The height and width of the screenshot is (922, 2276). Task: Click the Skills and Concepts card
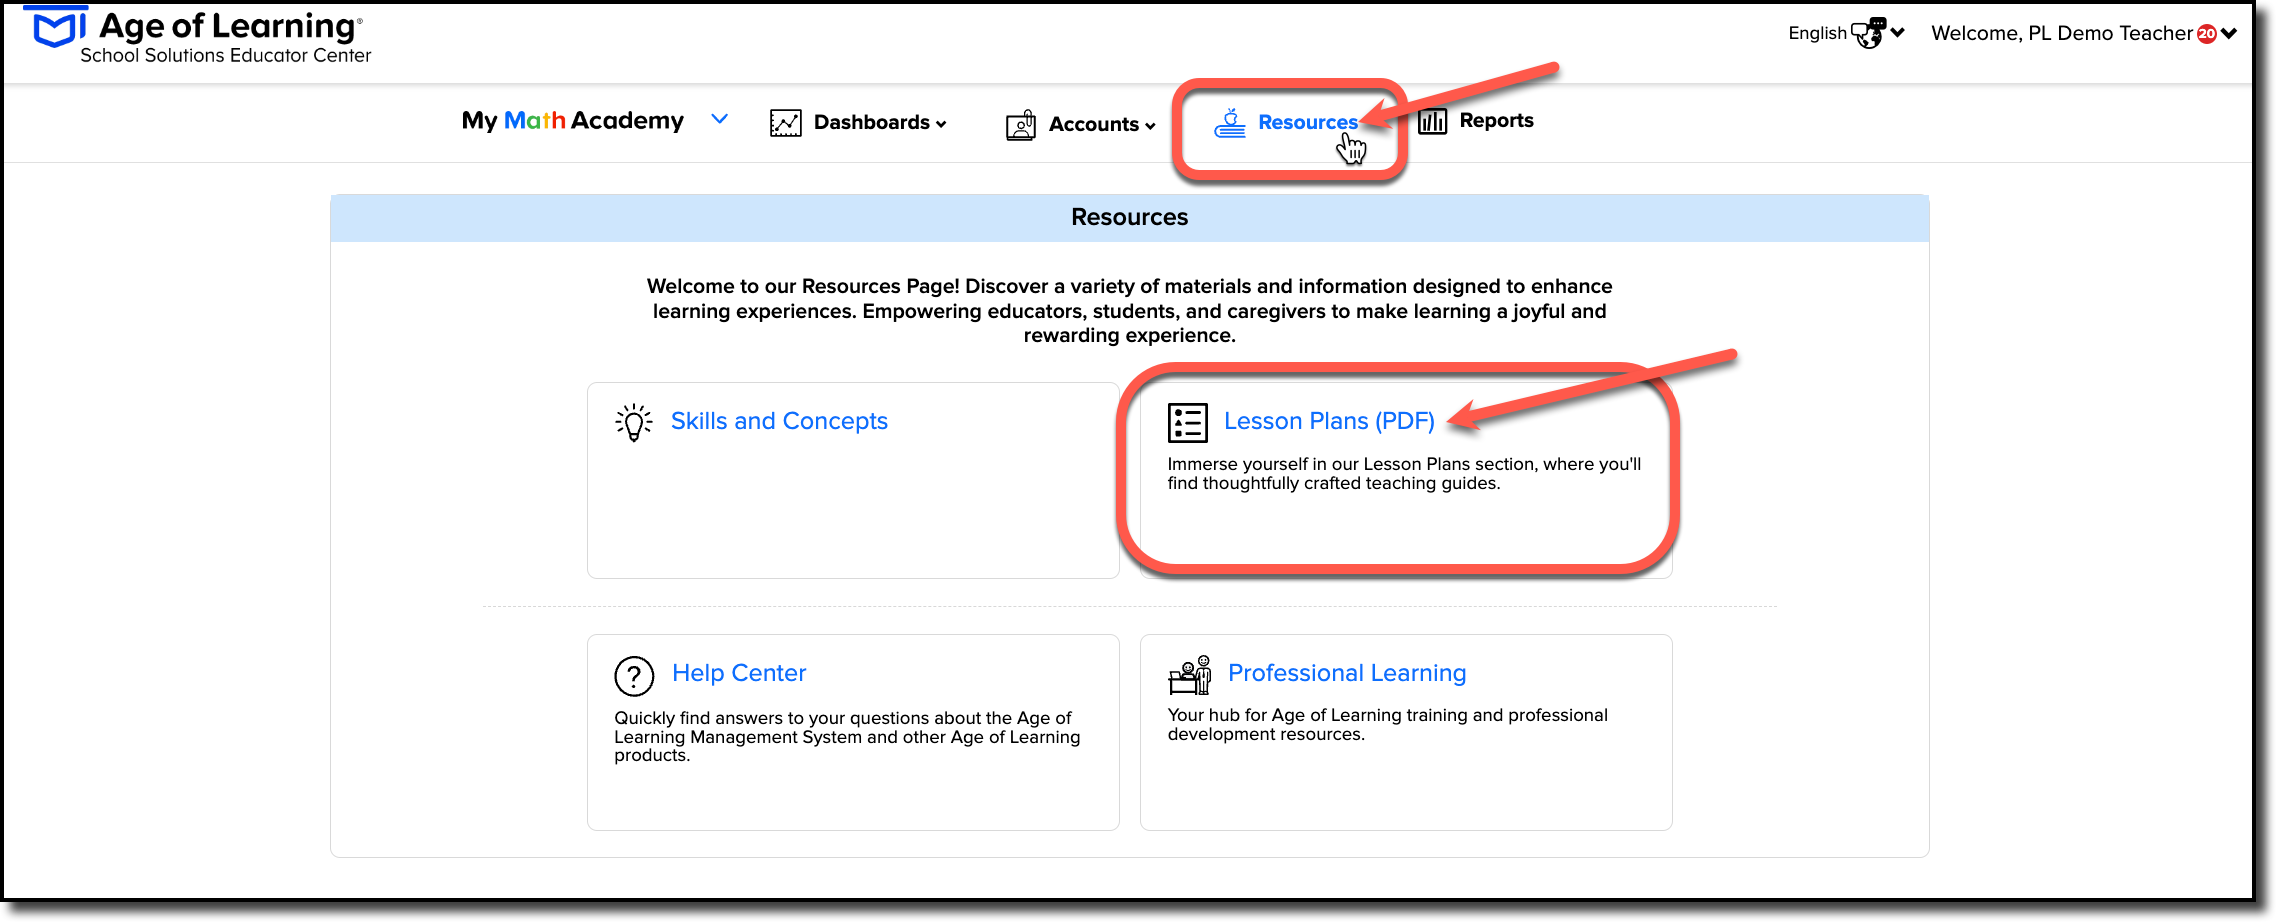(x=853, y=480)
